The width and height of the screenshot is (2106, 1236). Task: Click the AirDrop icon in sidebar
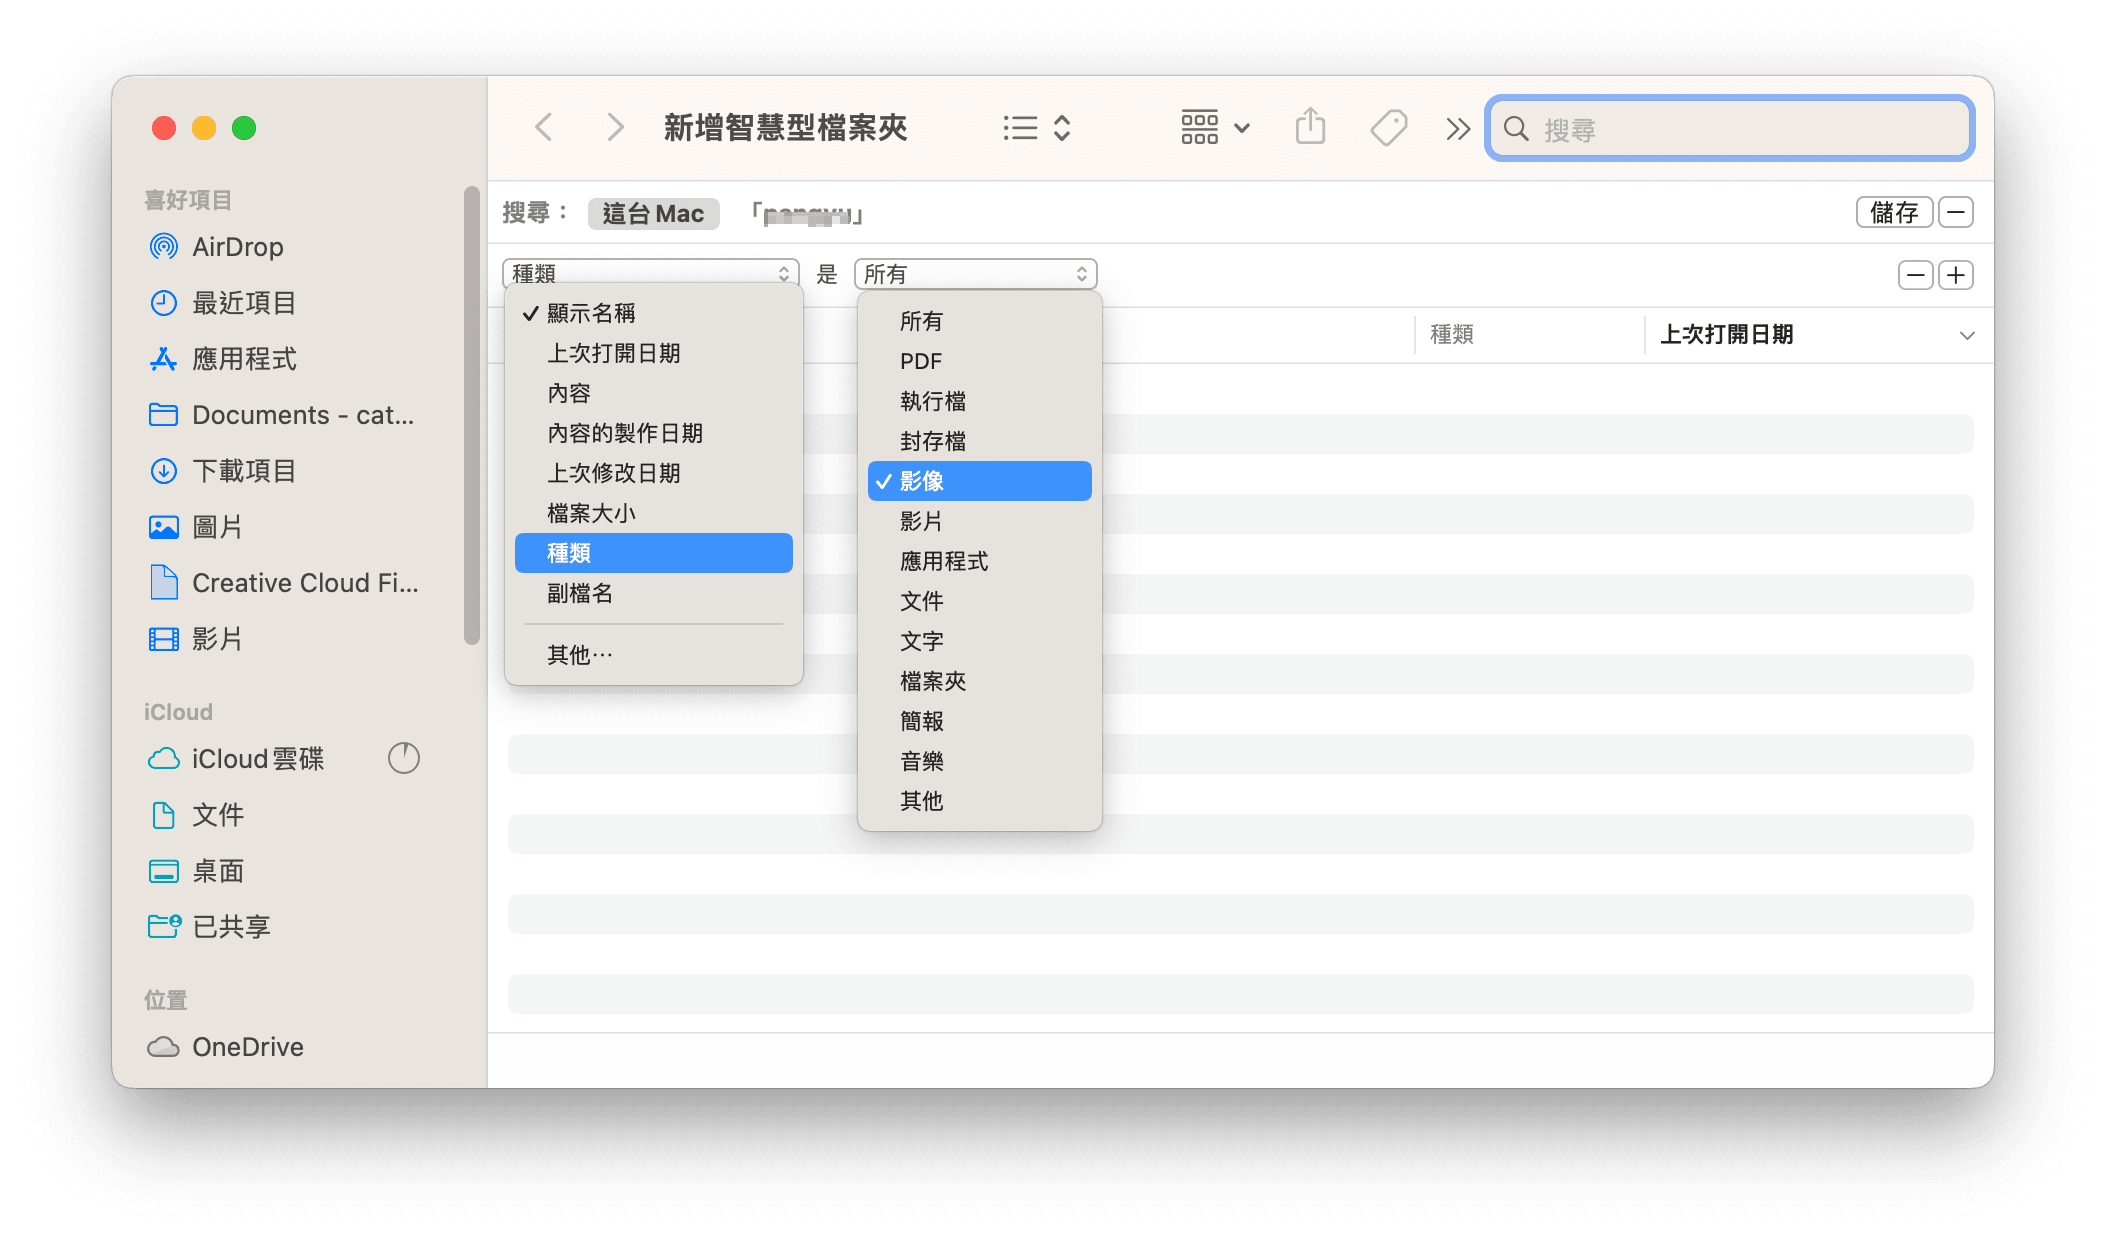click(162, 247)
